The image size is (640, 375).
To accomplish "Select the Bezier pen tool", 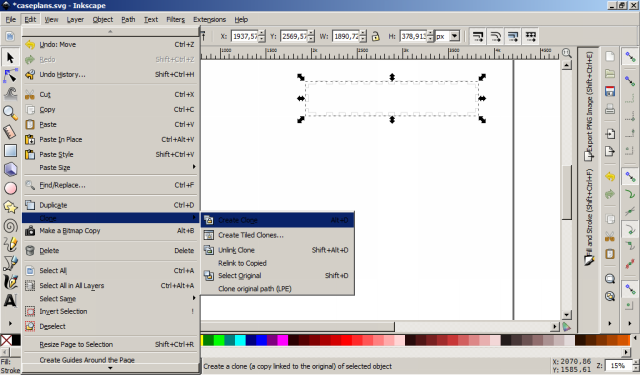I will 10,263.
